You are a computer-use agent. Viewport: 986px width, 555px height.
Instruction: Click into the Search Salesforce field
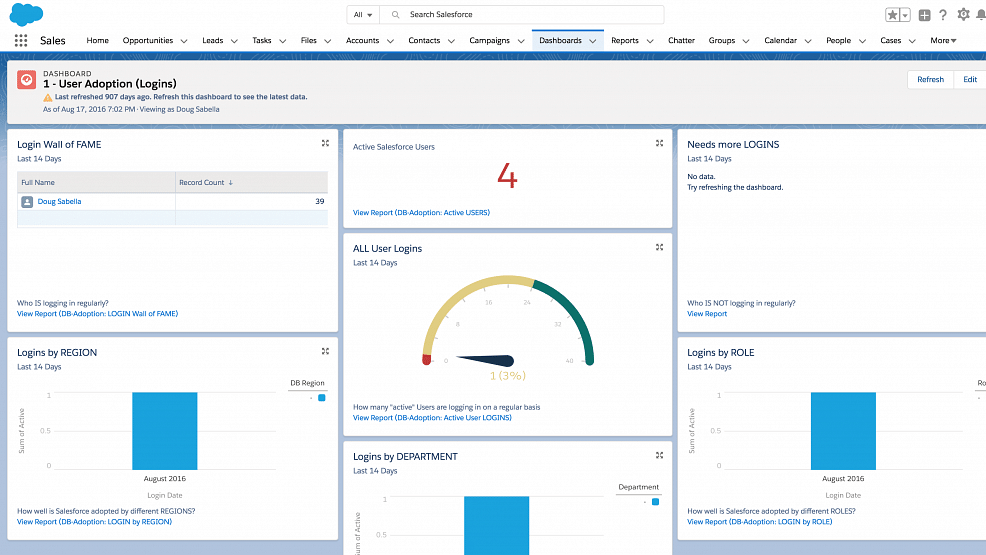point(522,14)
